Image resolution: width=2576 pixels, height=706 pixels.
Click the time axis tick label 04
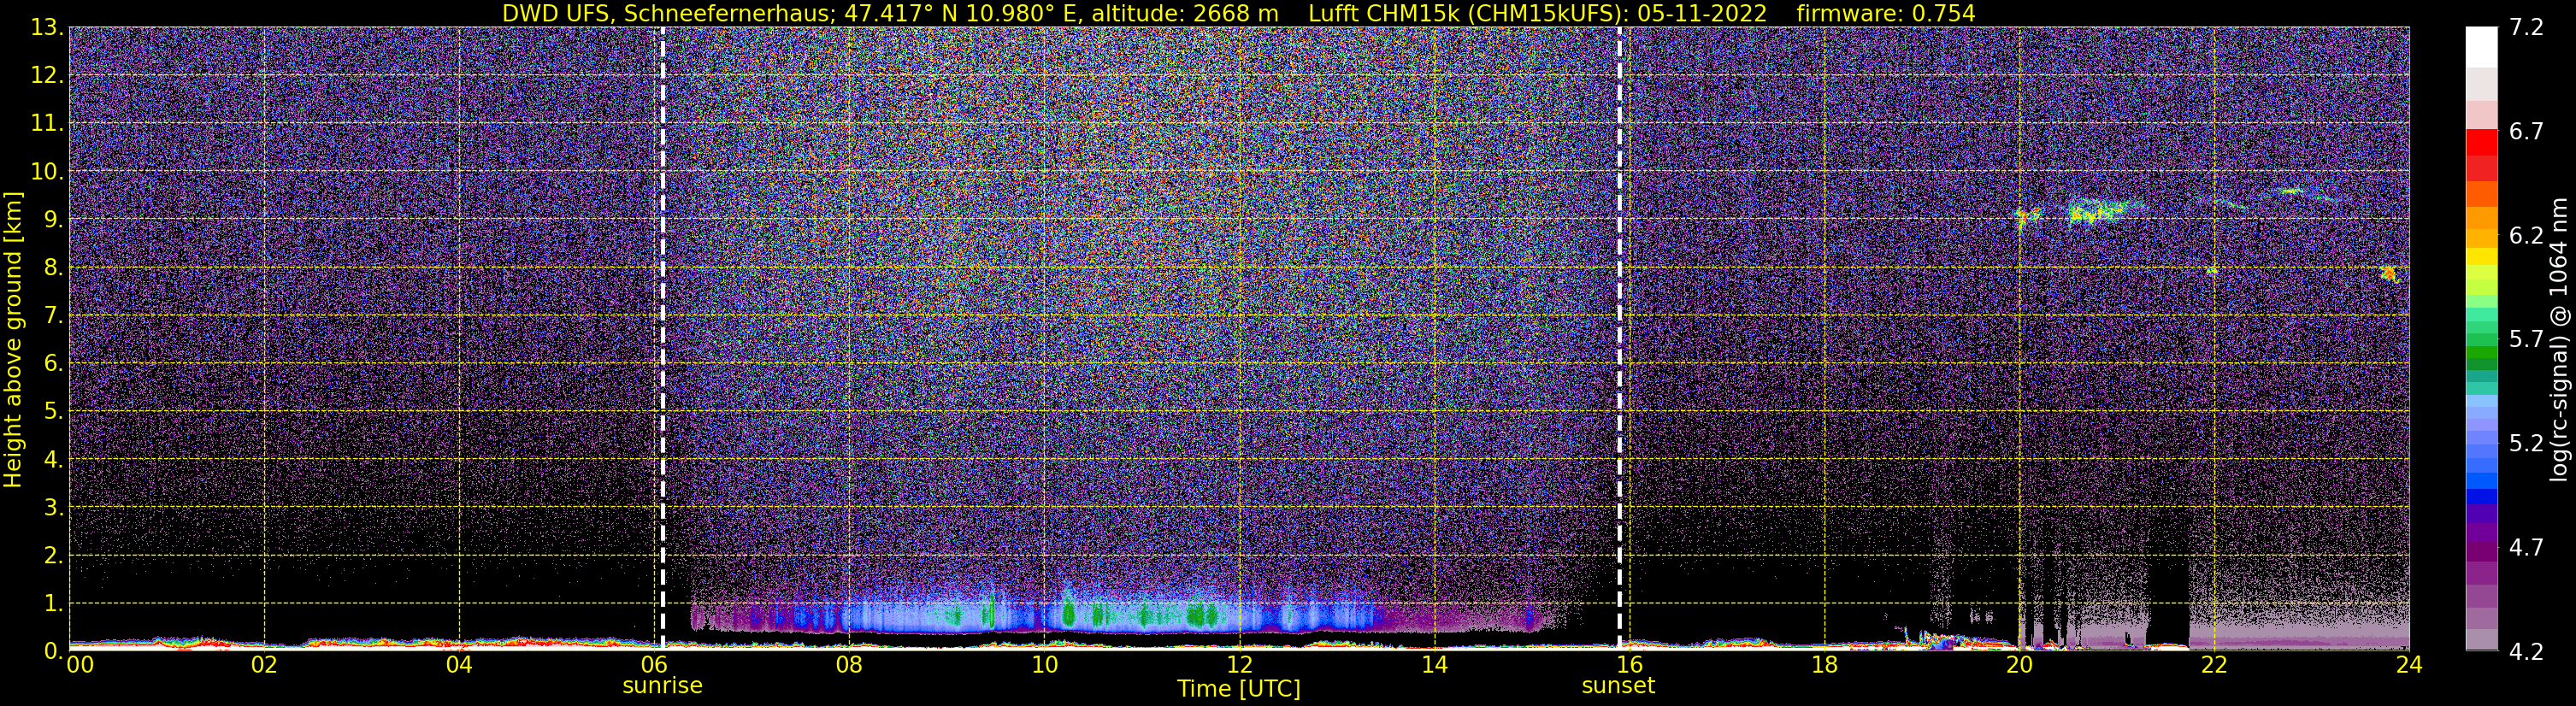coord(459,665)
